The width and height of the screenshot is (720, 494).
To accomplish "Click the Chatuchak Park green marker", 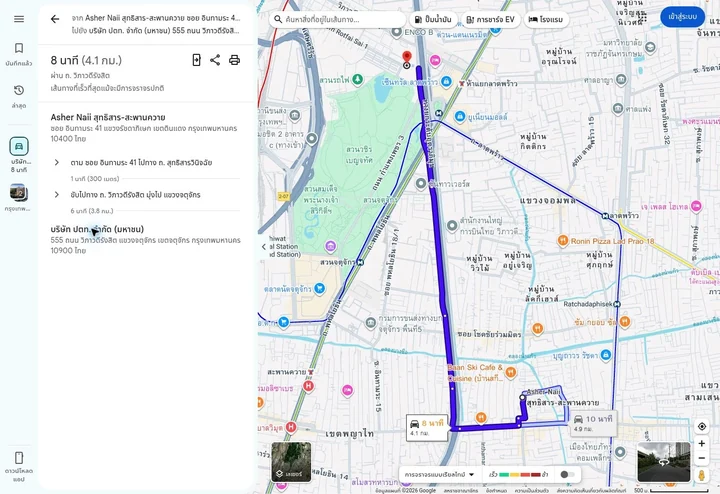I will point(358,80).
